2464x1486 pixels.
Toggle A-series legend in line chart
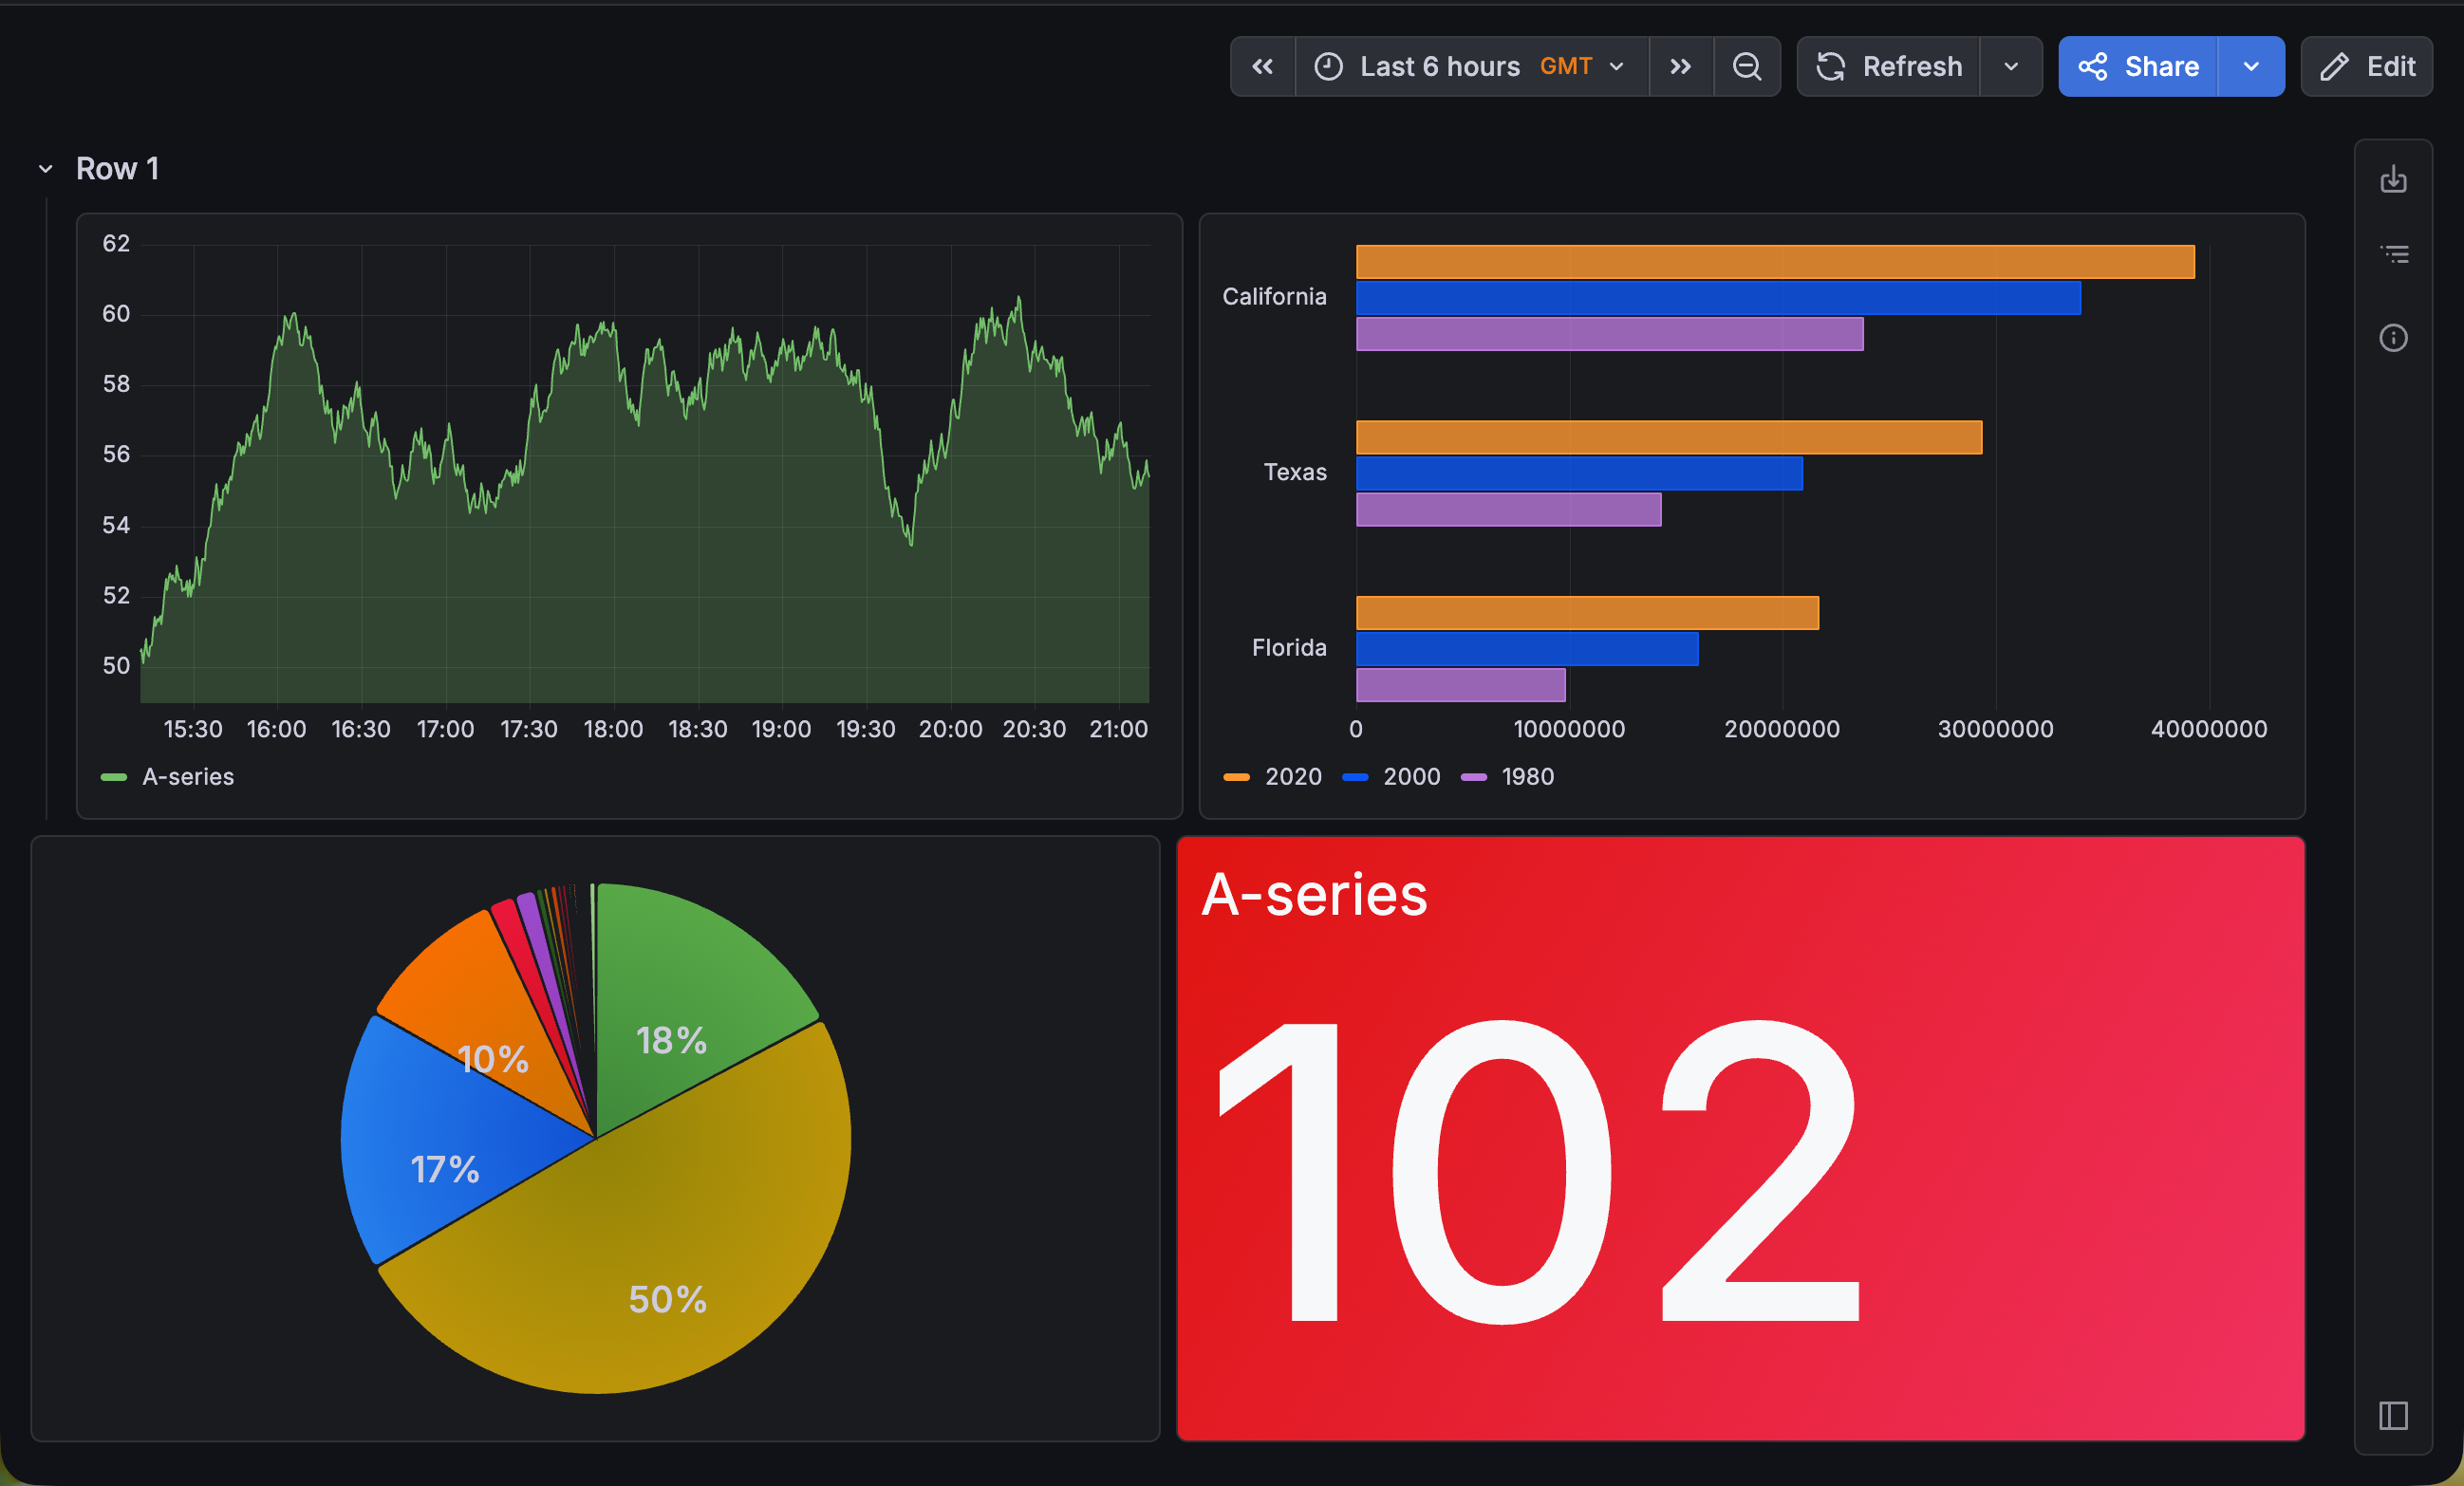pos(187,777)
